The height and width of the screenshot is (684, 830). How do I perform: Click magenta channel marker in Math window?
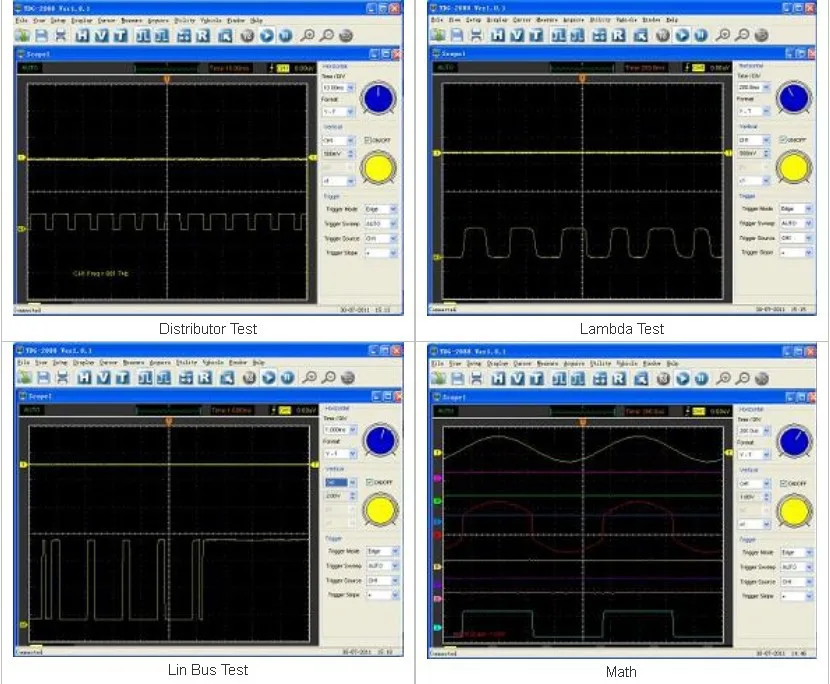(x=437, y=478)
